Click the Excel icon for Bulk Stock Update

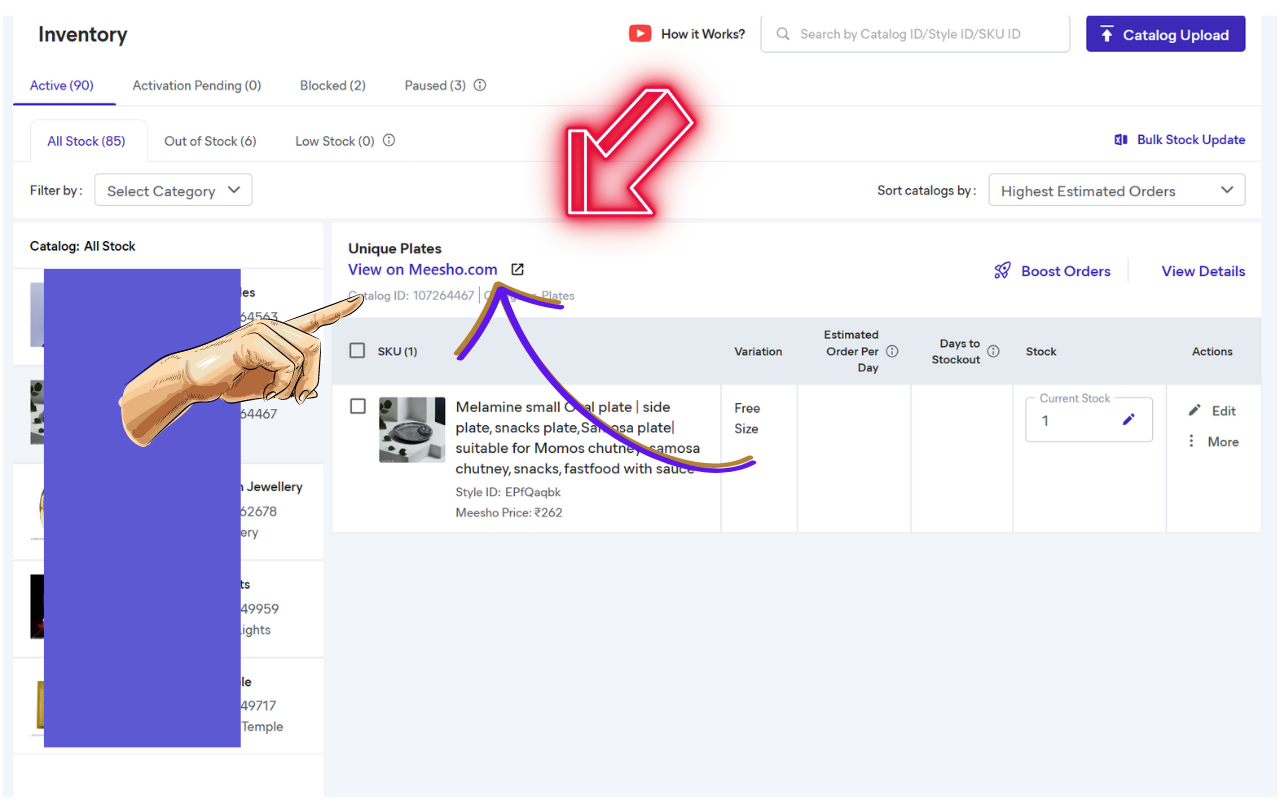pyautogui.click(x=1121, y=140)
